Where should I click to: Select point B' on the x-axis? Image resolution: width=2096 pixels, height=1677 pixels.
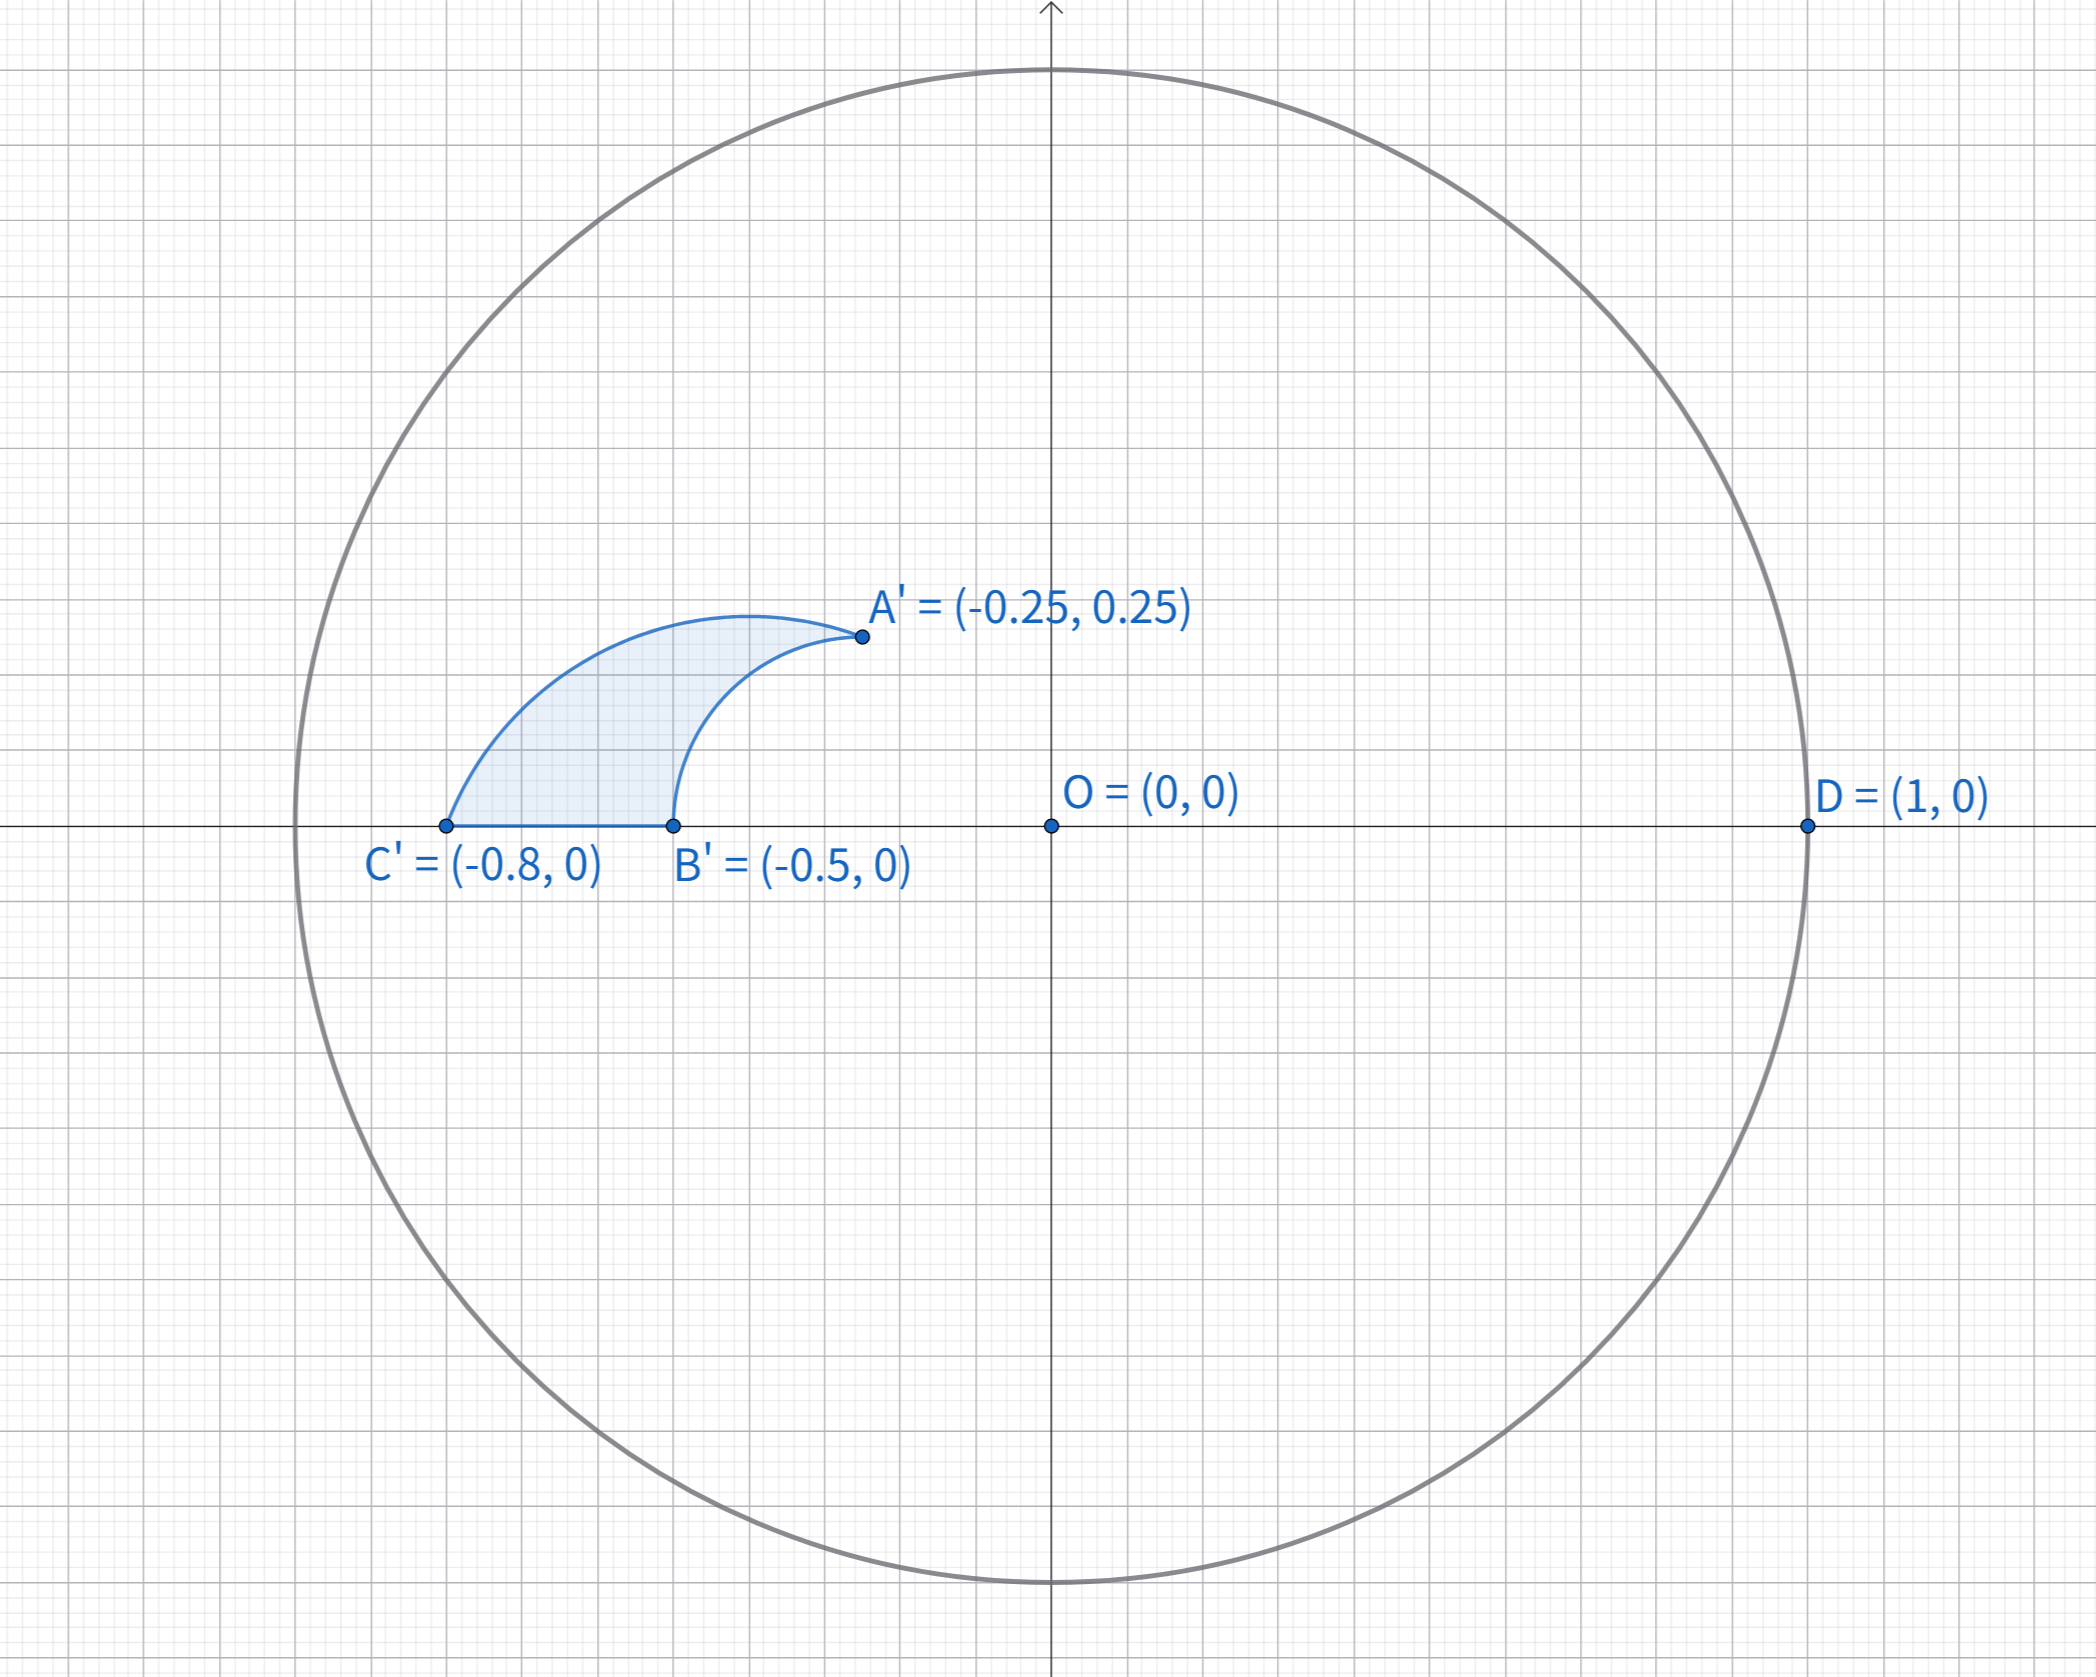coord(673,826)
